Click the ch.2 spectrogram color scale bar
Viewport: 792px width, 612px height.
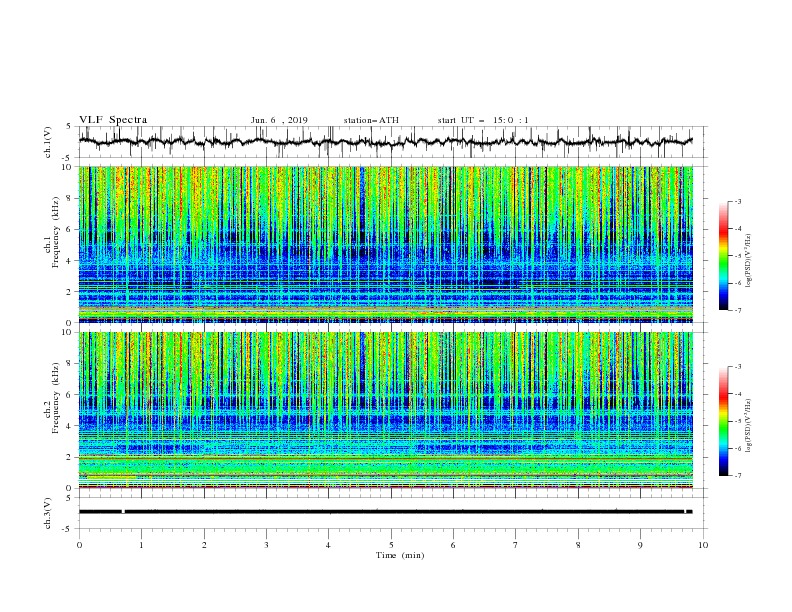pos(723,421)
